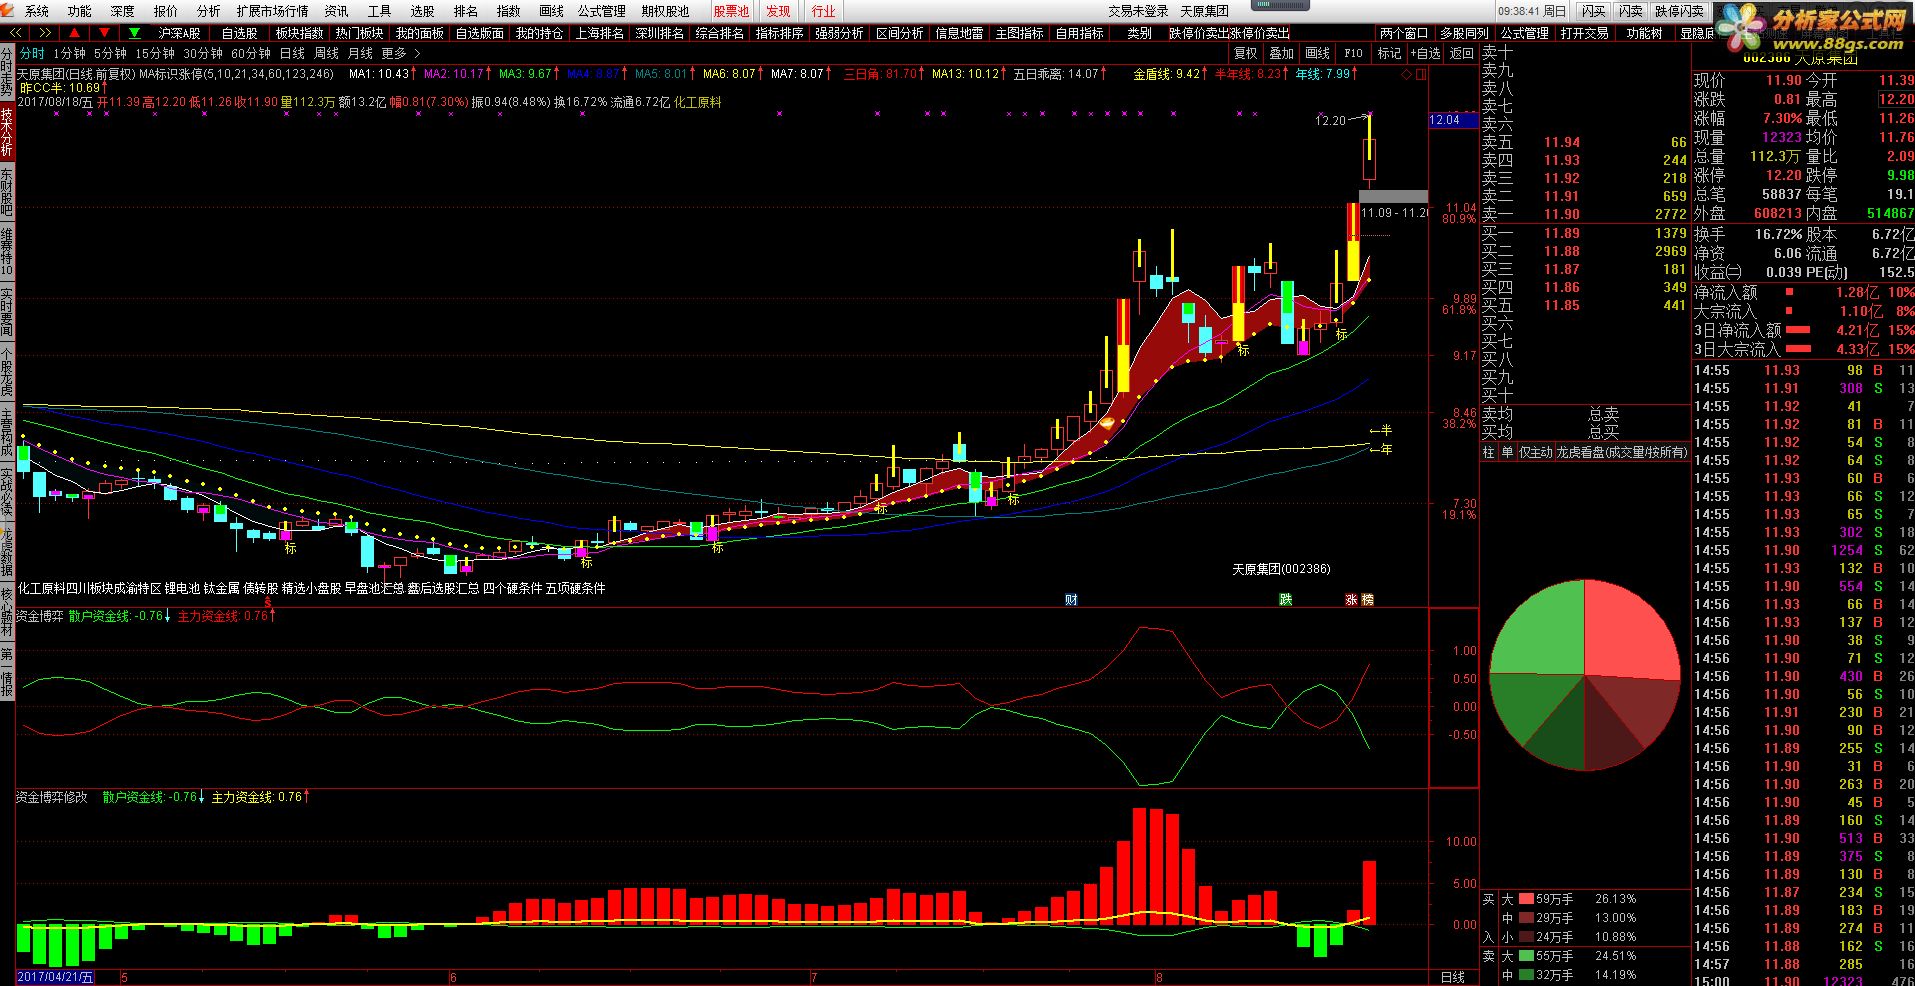1915x986 pixels.
Task: Click 多股同列 layout button
Action: (1464, 33)
